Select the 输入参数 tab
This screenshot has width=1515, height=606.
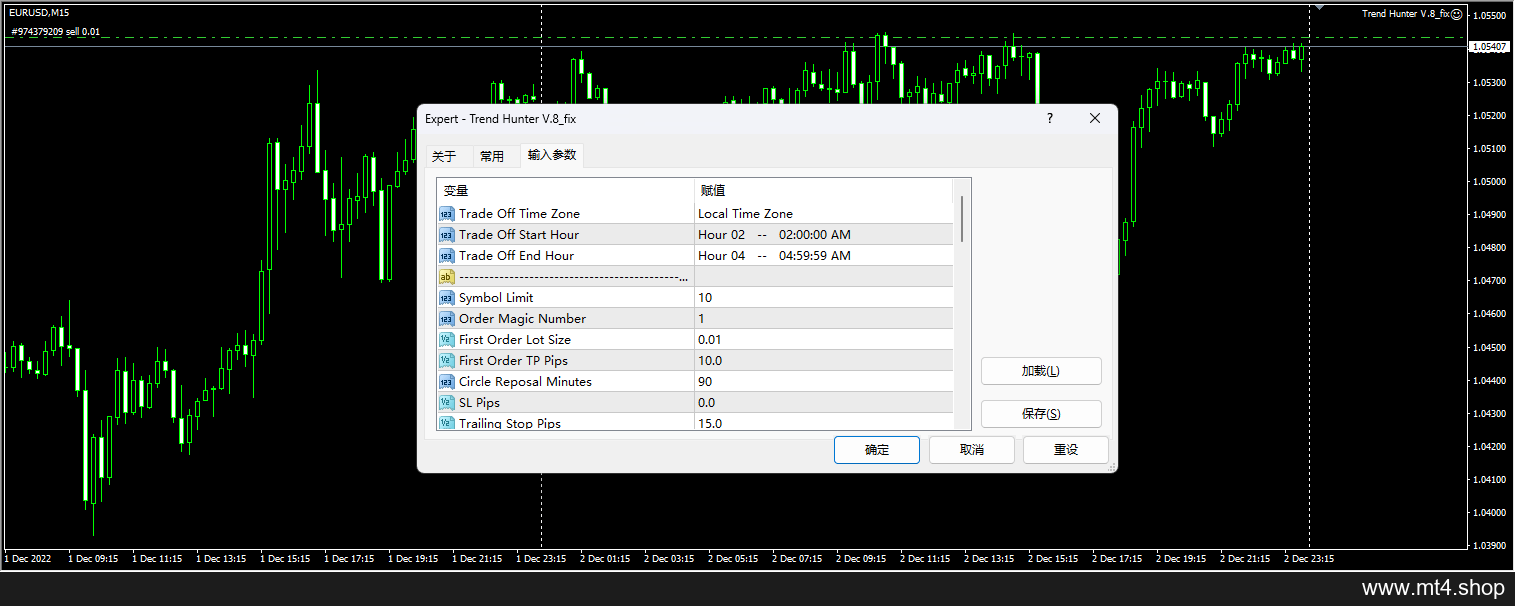pos(552,155)
